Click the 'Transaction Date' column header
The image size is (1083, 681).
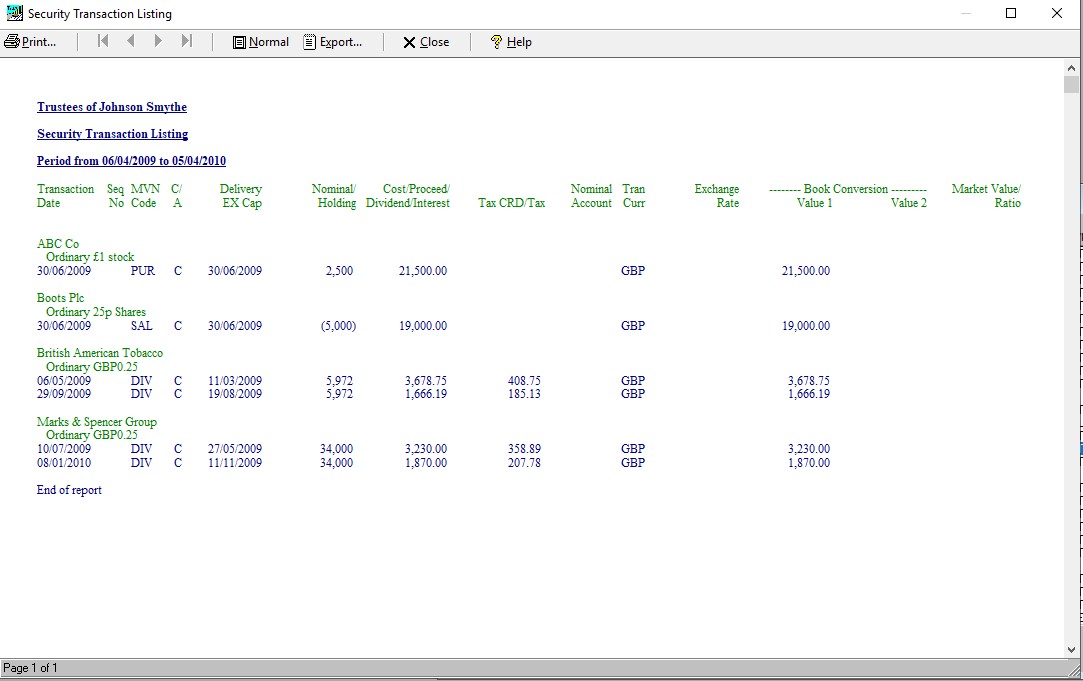tap(66, 196)
